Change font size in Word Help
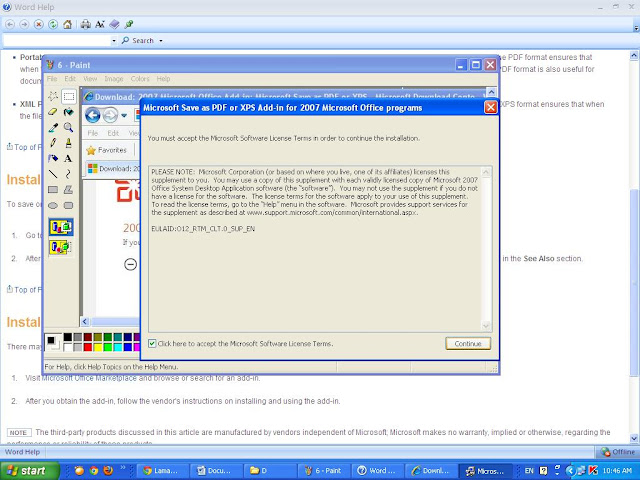 point(100,24)
